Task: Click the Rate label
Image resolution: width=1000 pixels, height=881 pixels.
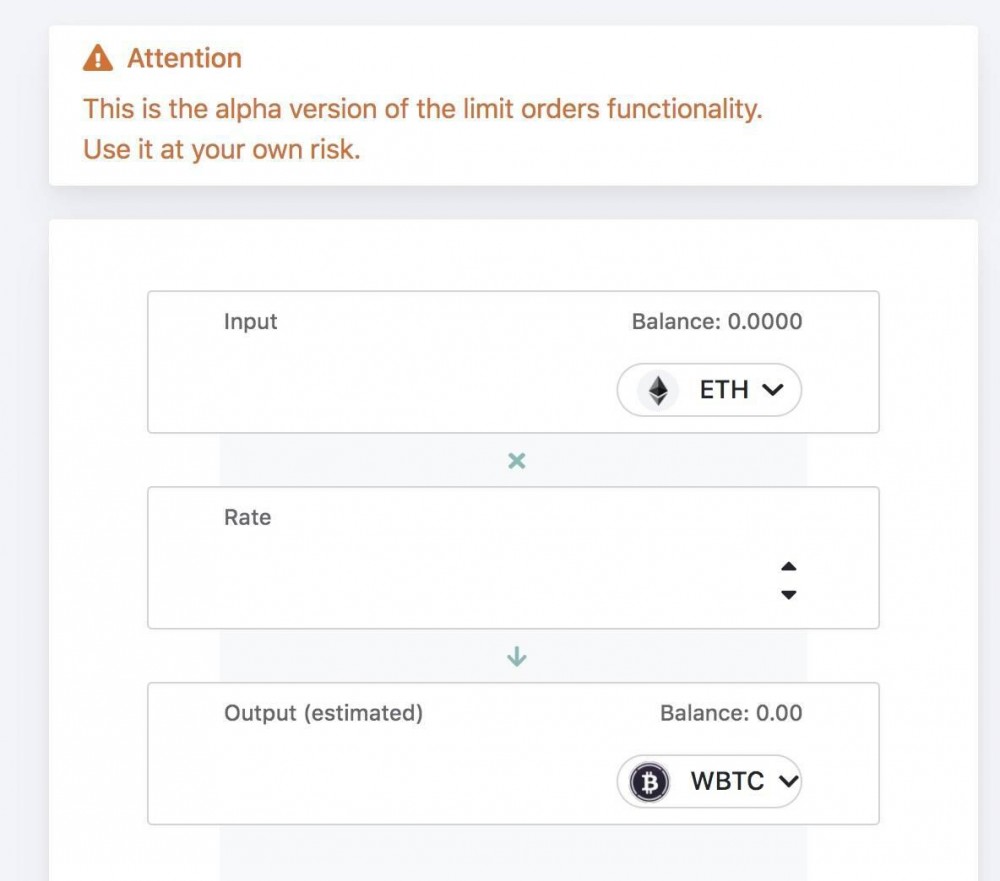Action: tap(247, 518)
